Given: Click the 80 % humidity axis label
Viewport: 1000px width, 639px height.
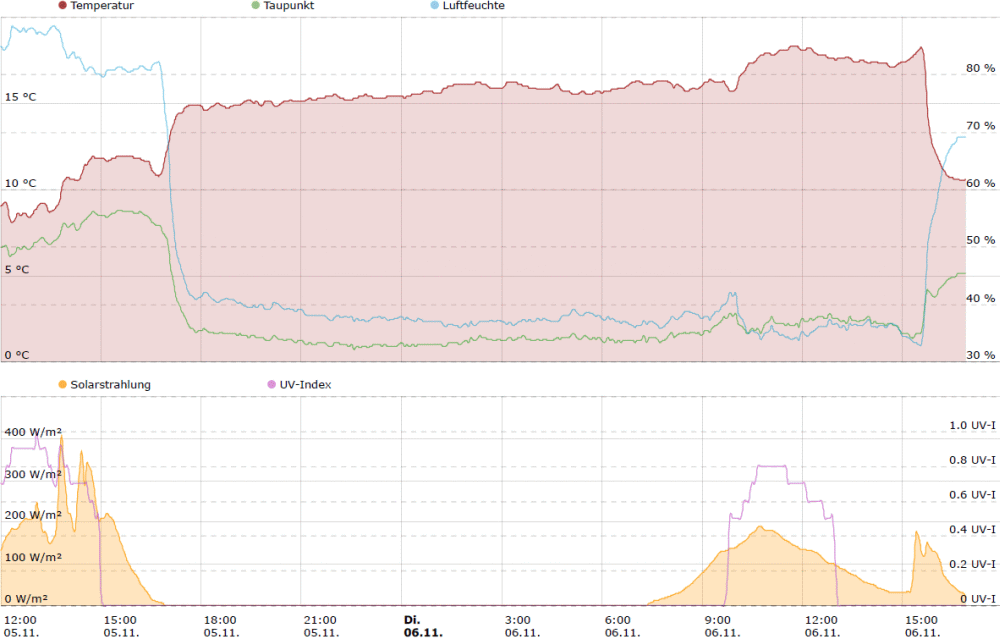Looking at the screenshot, I should tap(980, 69).
